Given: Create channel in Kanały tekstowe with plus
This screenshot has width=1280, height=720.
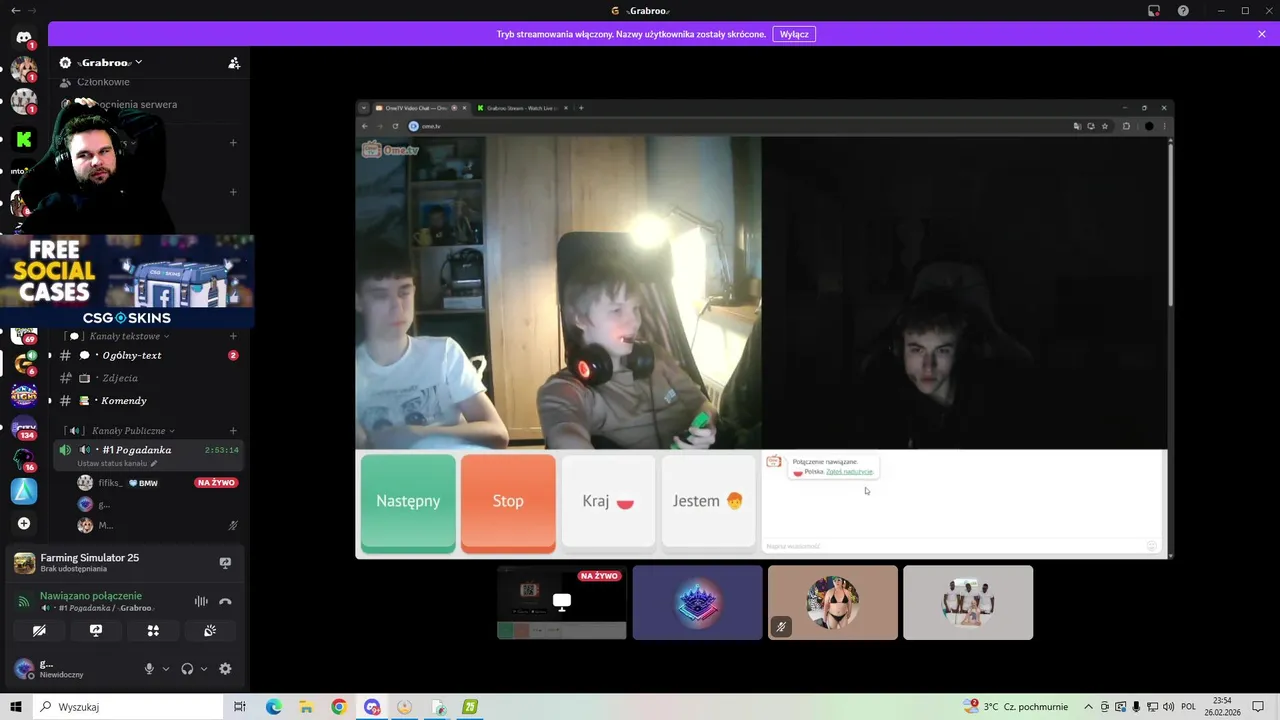Looking at the screenshot, I should coord(233,336).
